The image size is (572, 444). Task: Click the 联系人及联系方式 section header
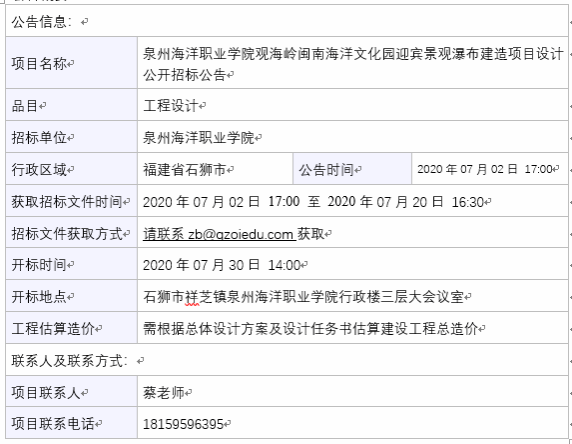[70, 361]
